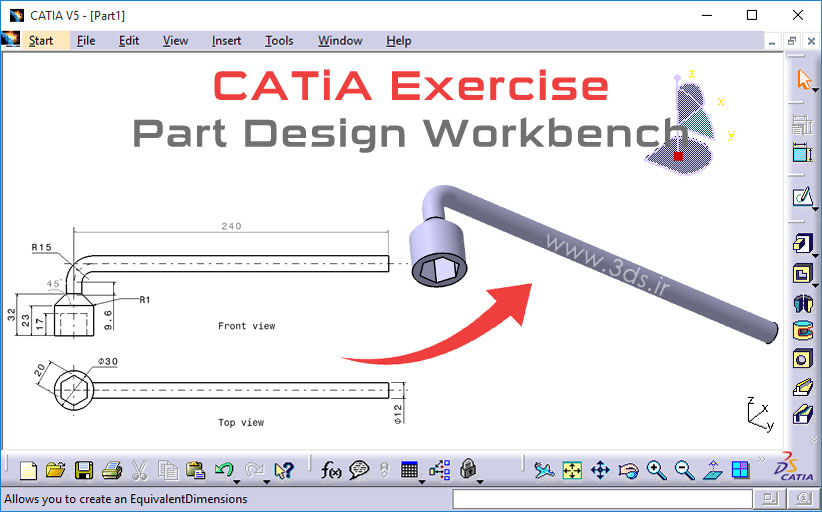Restore the Part1 document window

[x=792, y=41]
